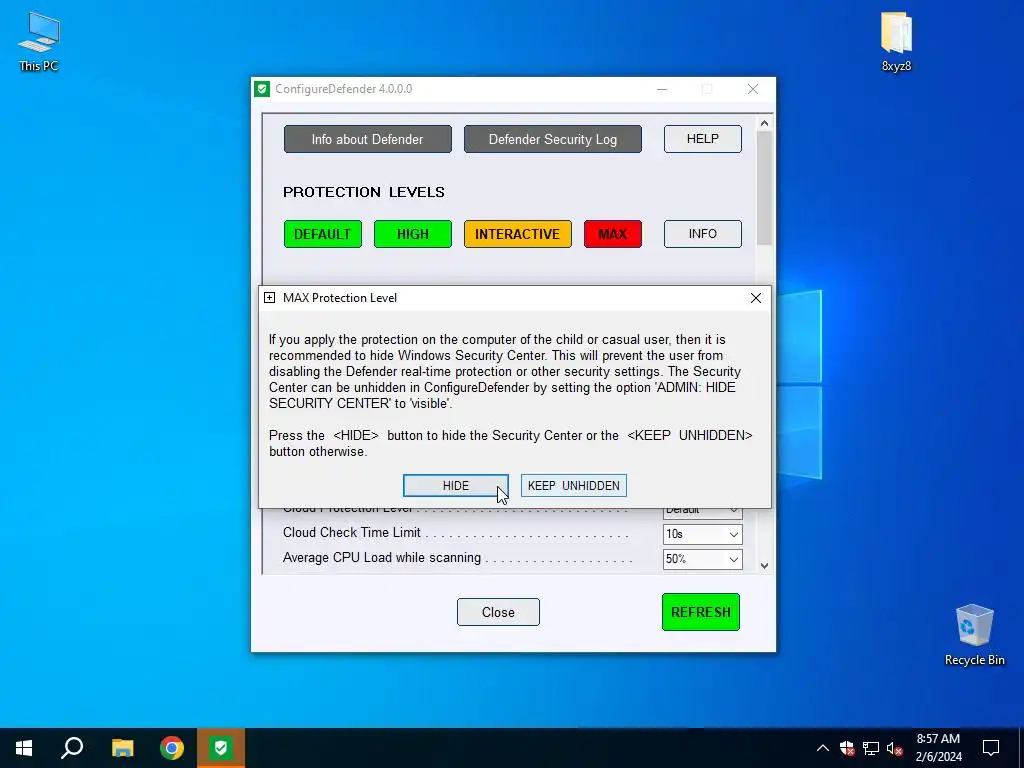Close the MAX Protection Level dialog
Viewport: 1024px width, 768px height.
click(x=756, y=298)
